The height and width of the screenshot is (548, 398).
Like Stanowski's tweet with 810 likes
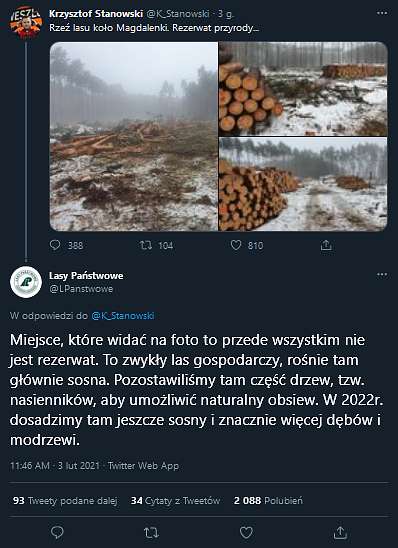pos(236,245)
